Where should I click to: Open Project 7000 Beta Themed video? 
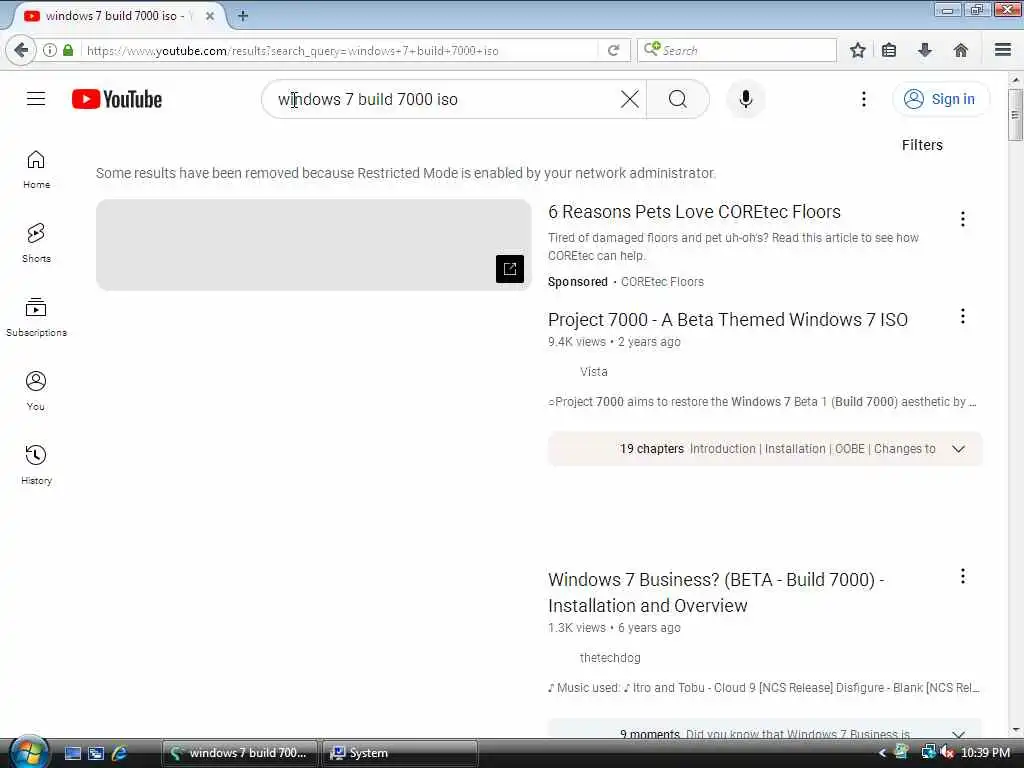coord(728,319)
